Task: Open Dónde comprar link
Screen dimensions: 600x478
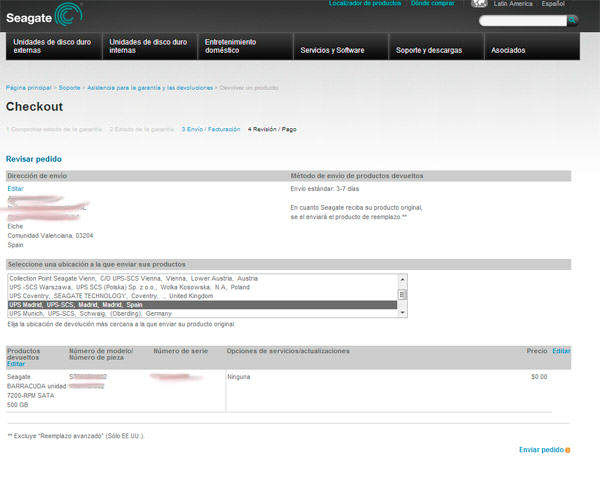Action: (x=433, y=3)
